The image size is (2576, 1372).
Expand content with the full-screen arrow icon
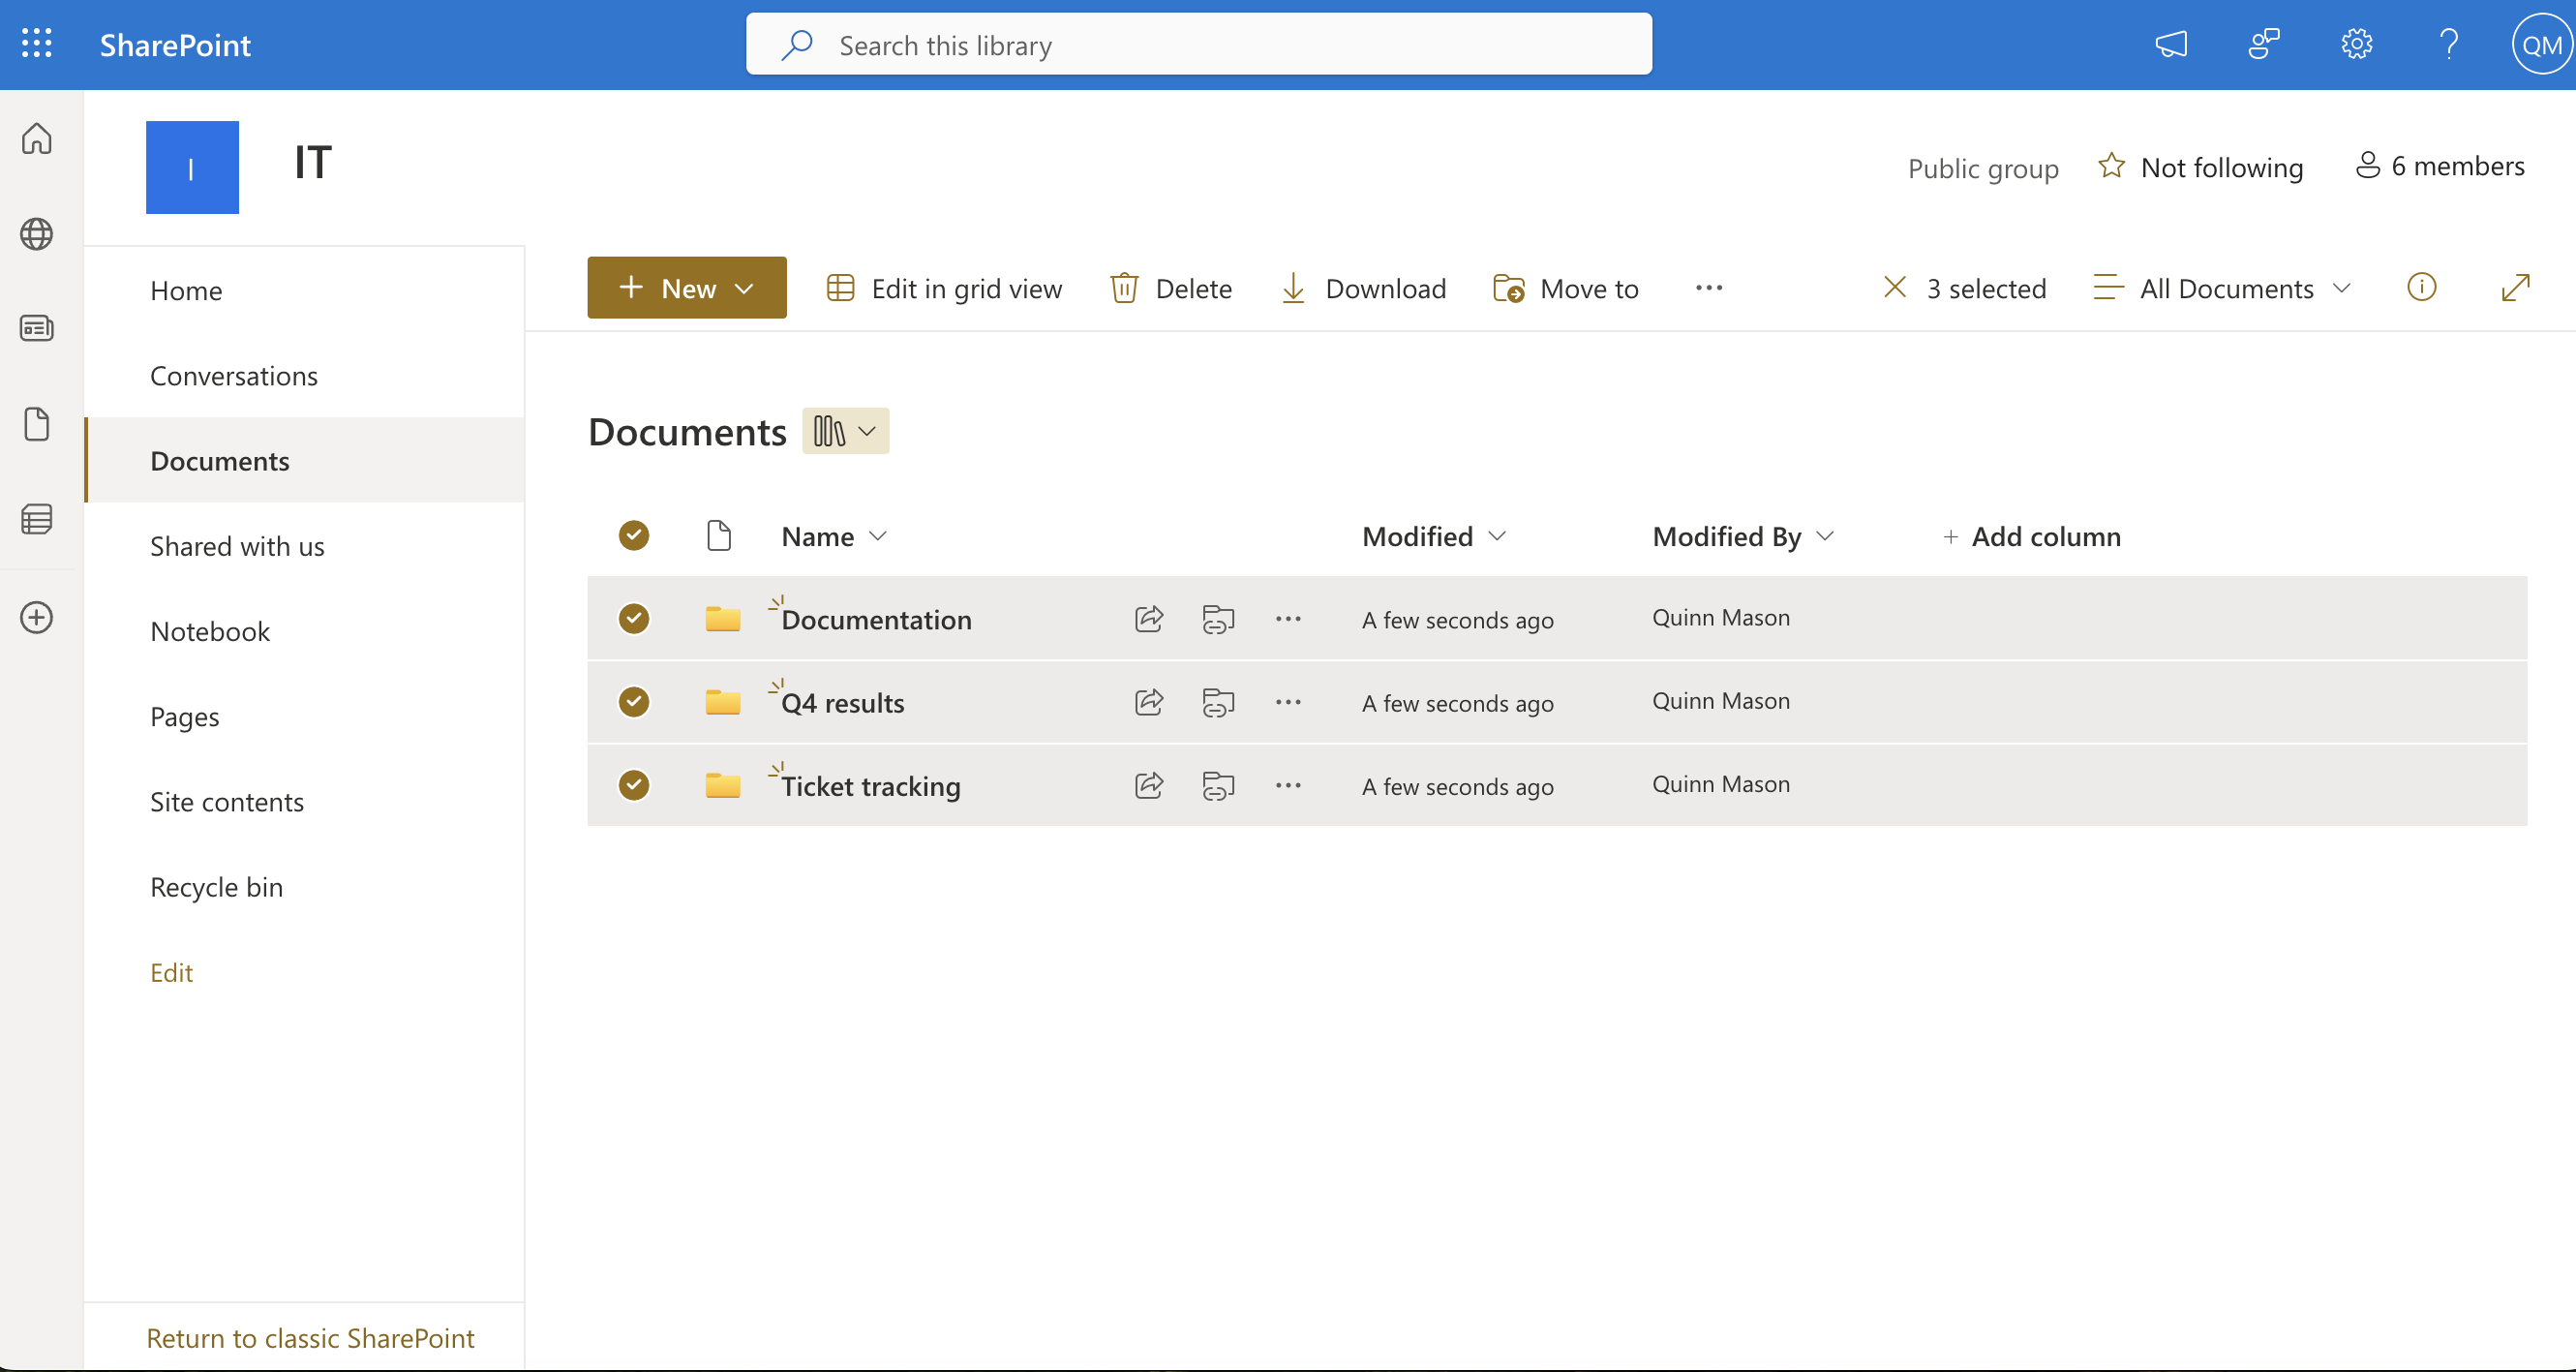(2515, 288)
